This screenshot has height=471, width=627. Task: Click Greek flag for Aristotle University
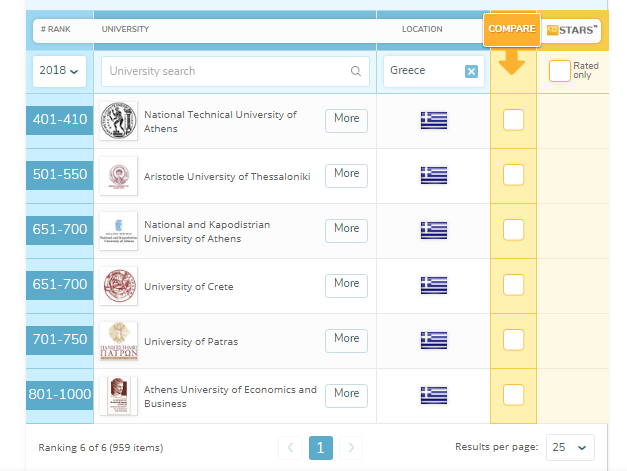434,176
